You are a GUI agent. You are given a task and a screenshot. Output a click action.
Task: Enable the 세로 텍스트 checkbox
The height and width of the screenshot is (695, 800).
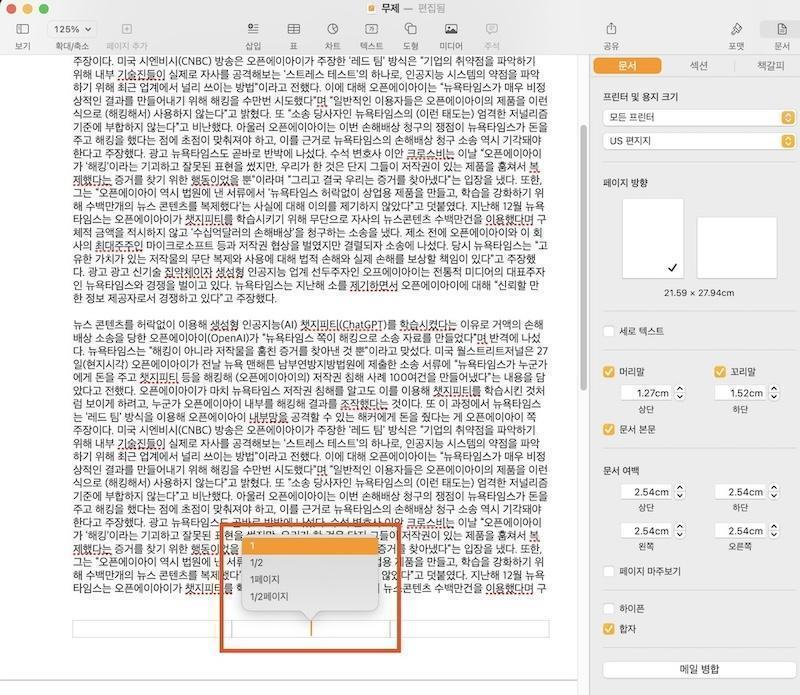pyautogui.click(x=608, y=331)
